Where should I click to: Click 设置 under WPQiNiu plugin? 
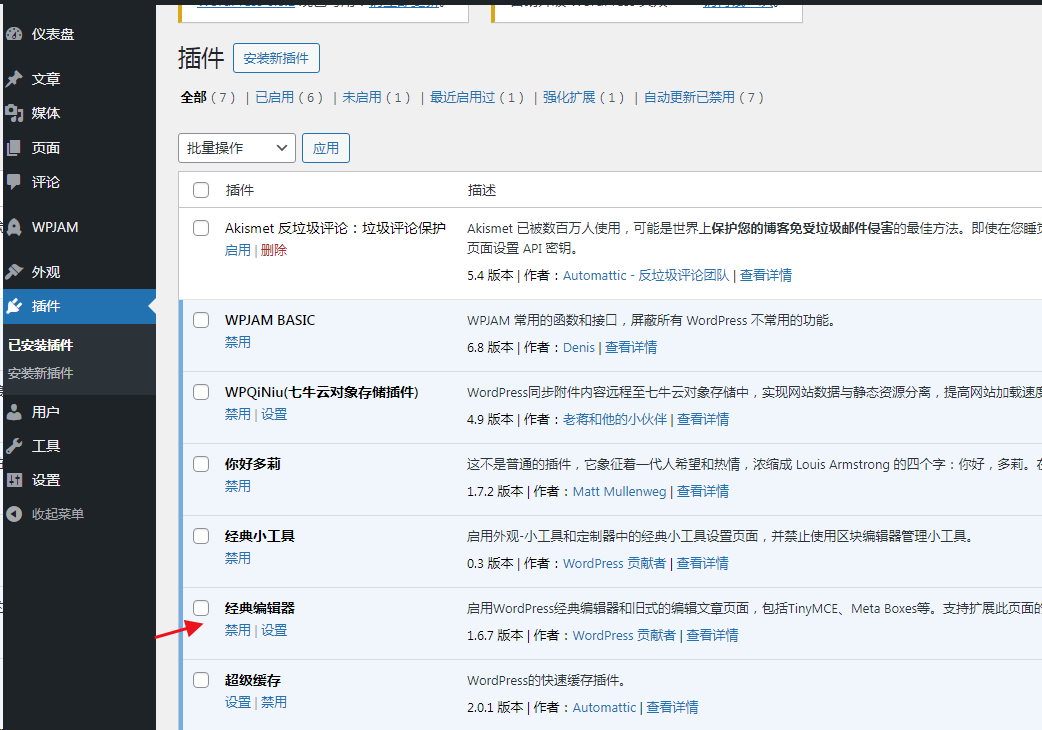click(x=274, y=414)
